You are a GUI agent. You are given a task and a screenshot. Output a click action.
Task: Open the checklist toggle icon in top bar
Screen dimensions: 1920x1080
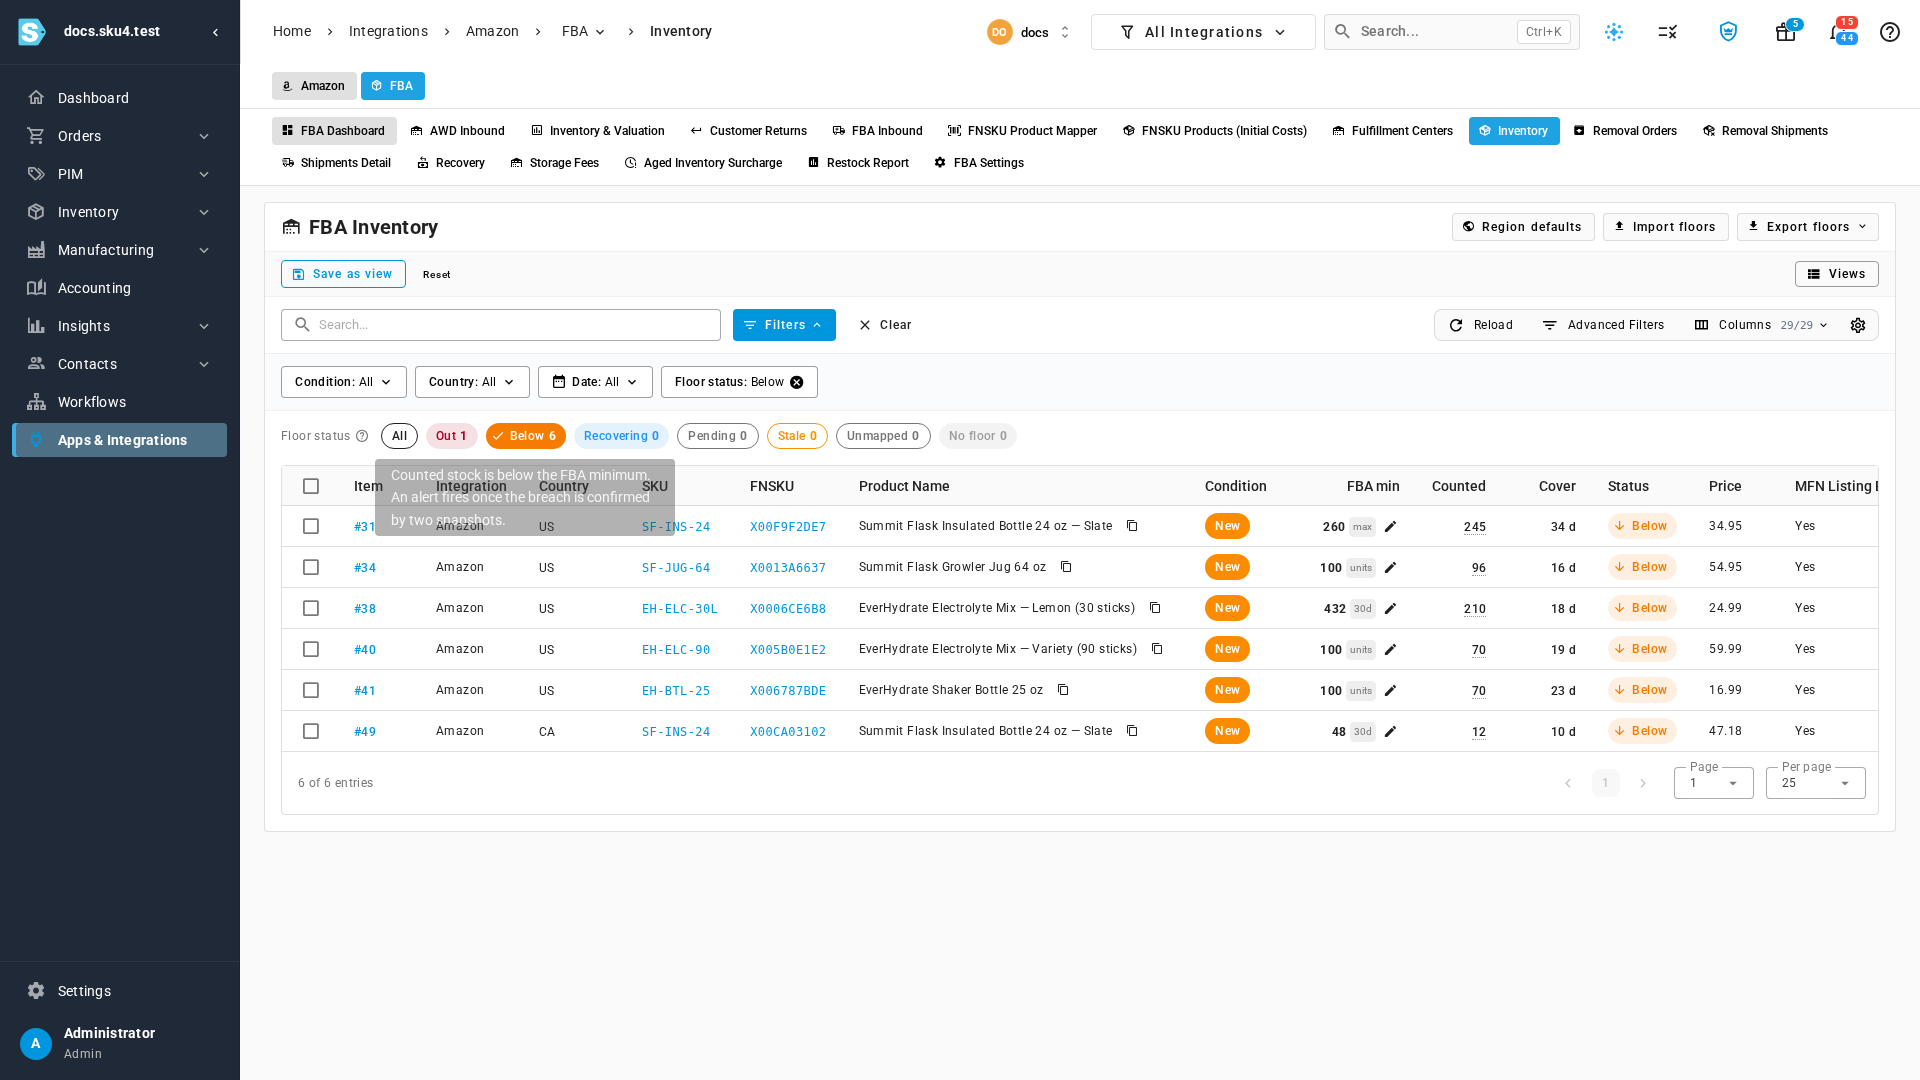click(1668, 32)
